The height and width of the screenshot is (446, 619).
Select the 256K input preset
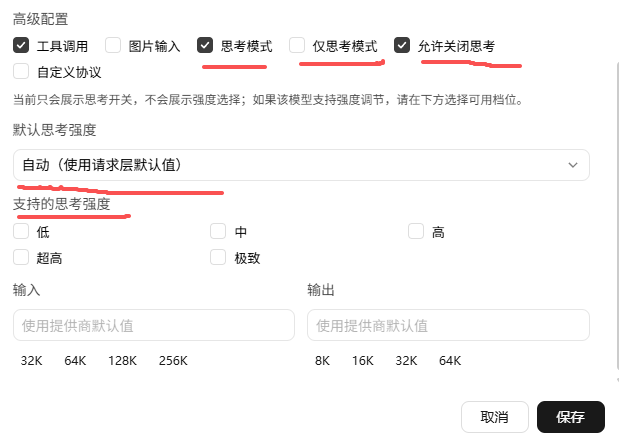click(x=173, y=361)
